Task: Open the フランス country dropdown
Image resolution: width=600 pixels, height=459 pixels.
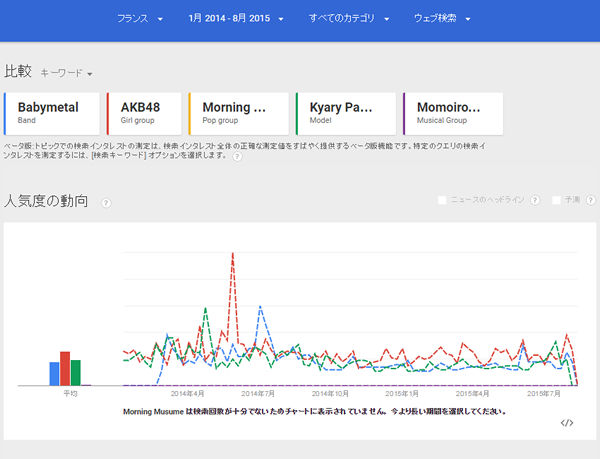Action: click(x=140, y=18)
